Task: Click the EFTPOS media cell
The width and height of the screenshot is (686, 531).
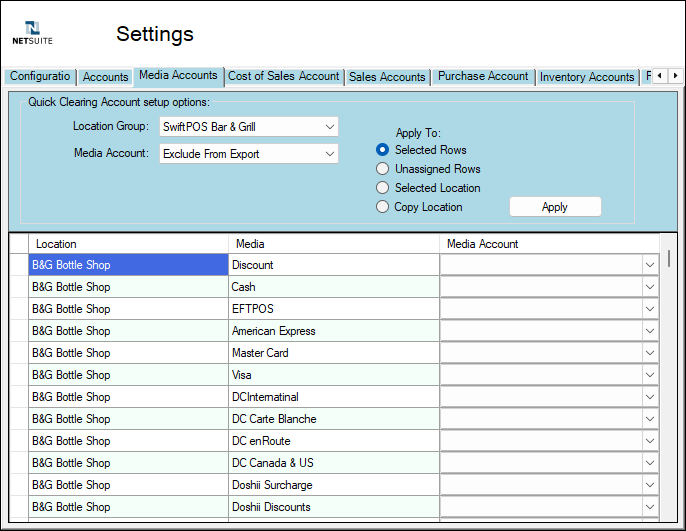Action: click(334, 309)
